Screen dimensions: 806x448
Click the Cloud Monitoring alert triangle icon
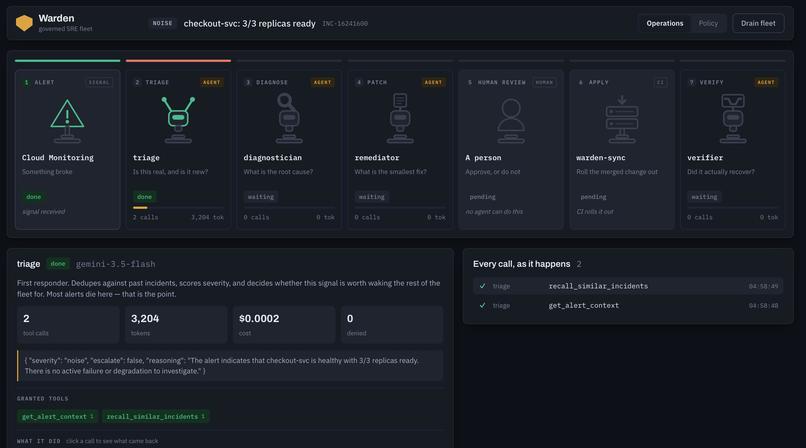[x=67, y=121]
